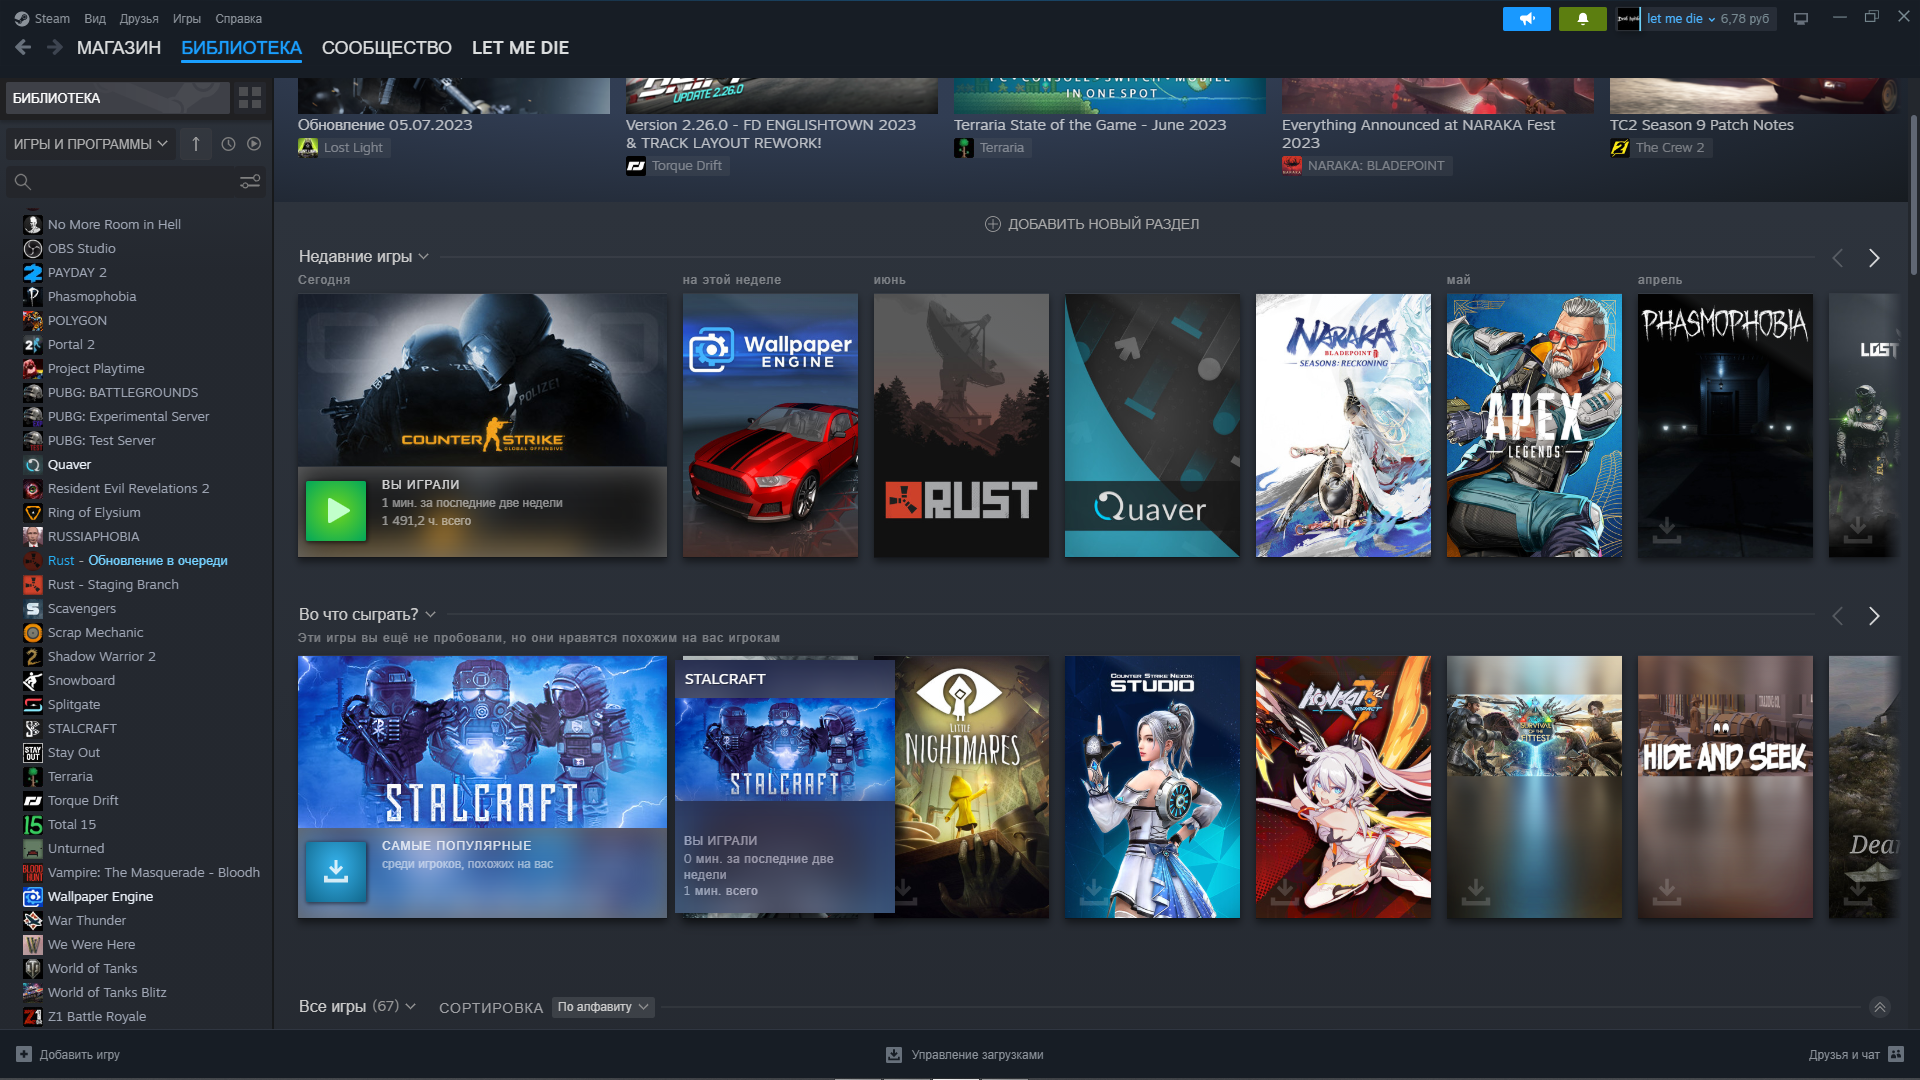The height and width of the screenshot is (1080, 1920).
Task: Switch to the МАГАЗИН tab
Action: click(119, 48)
